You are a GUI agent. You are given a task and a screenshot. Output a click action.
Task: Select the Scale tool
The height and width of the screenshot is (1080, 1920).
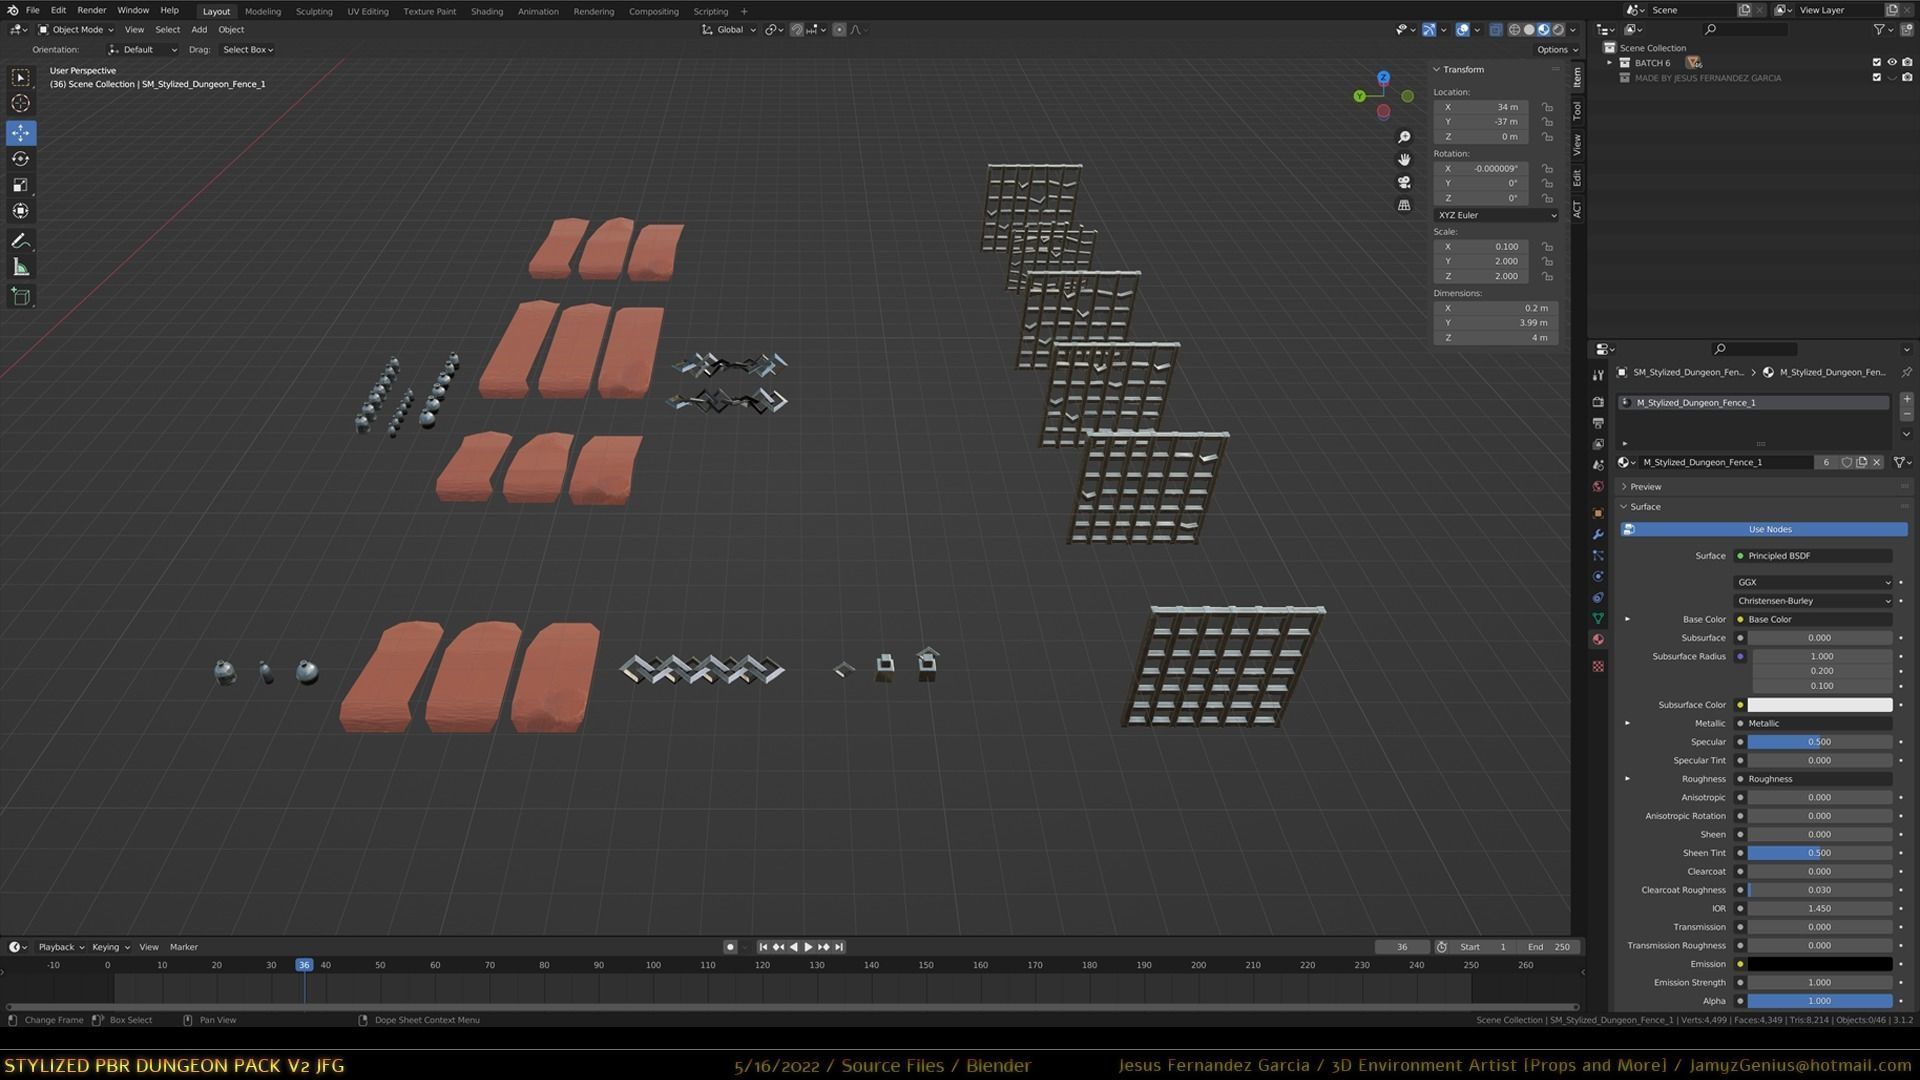coord(21,185)
